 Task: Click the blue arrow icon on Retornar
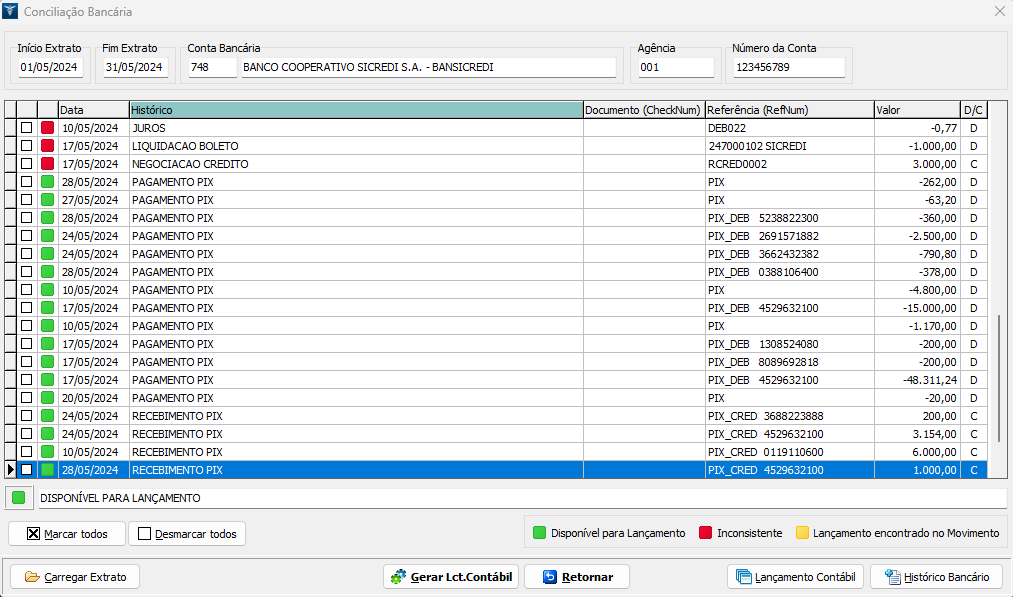(549, 577)
